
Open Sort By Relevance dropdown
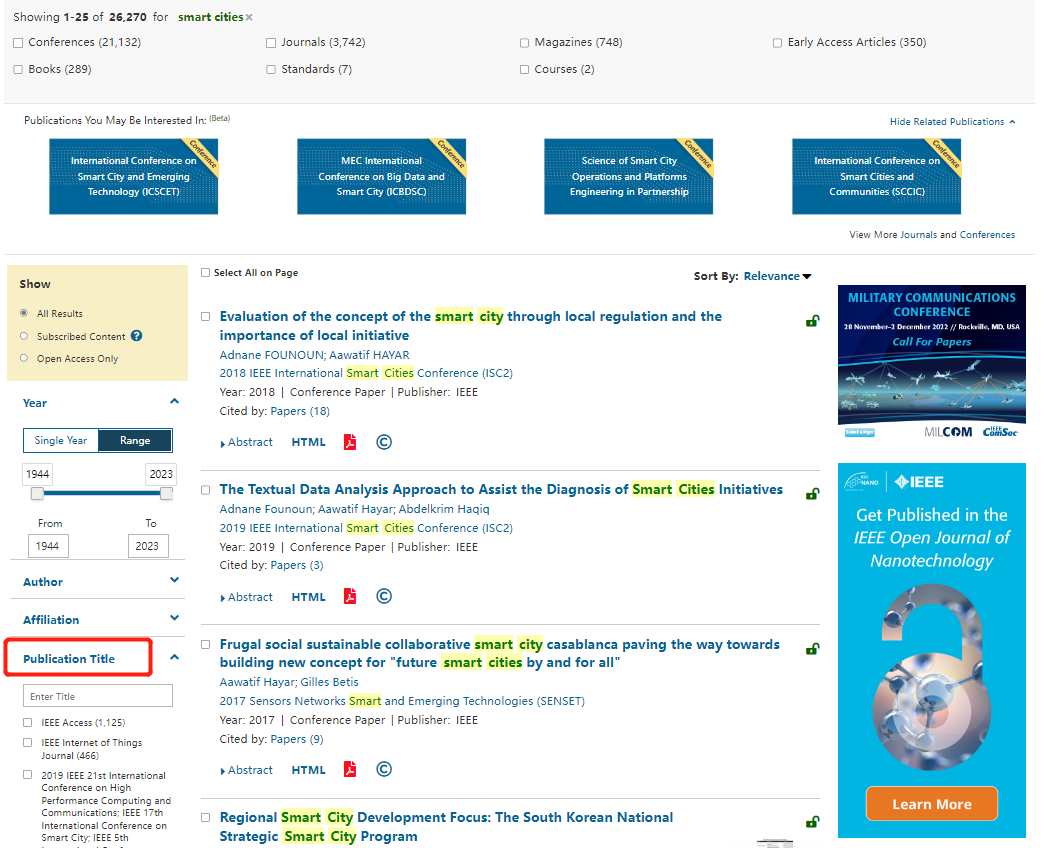778,276
